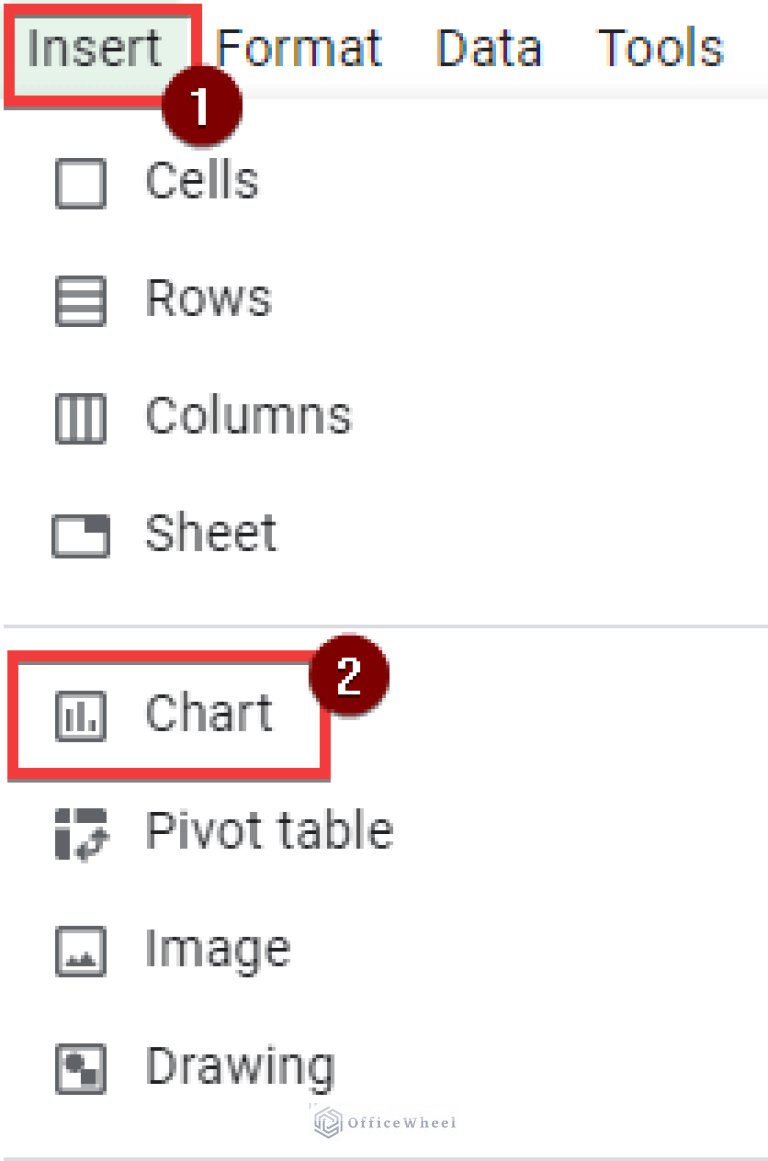
Task: Select the Rows menu entry
Action: pos(209,299)
